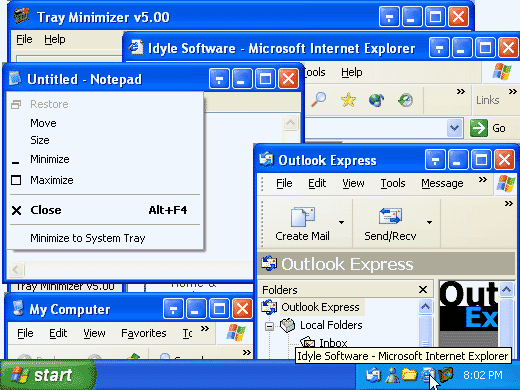Click the My Computer title bar icon
520x390 pixels.
click(18, 308)
